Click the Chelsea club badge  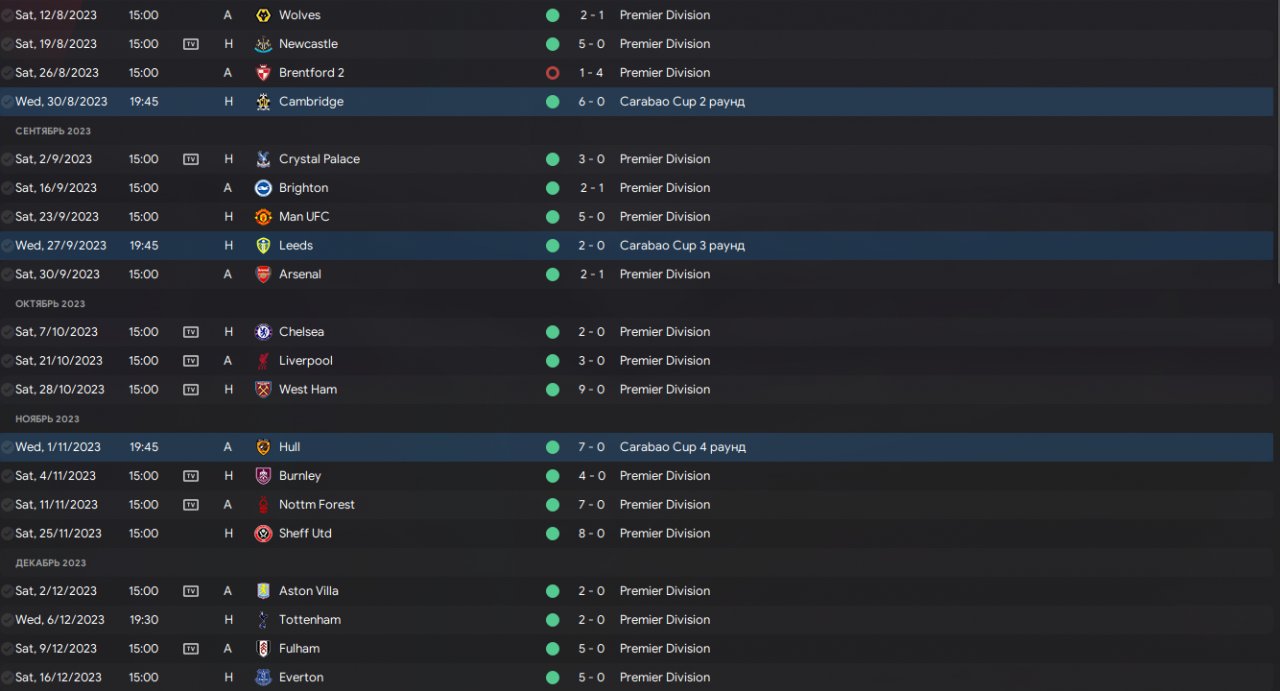click(x=263, y=332)
